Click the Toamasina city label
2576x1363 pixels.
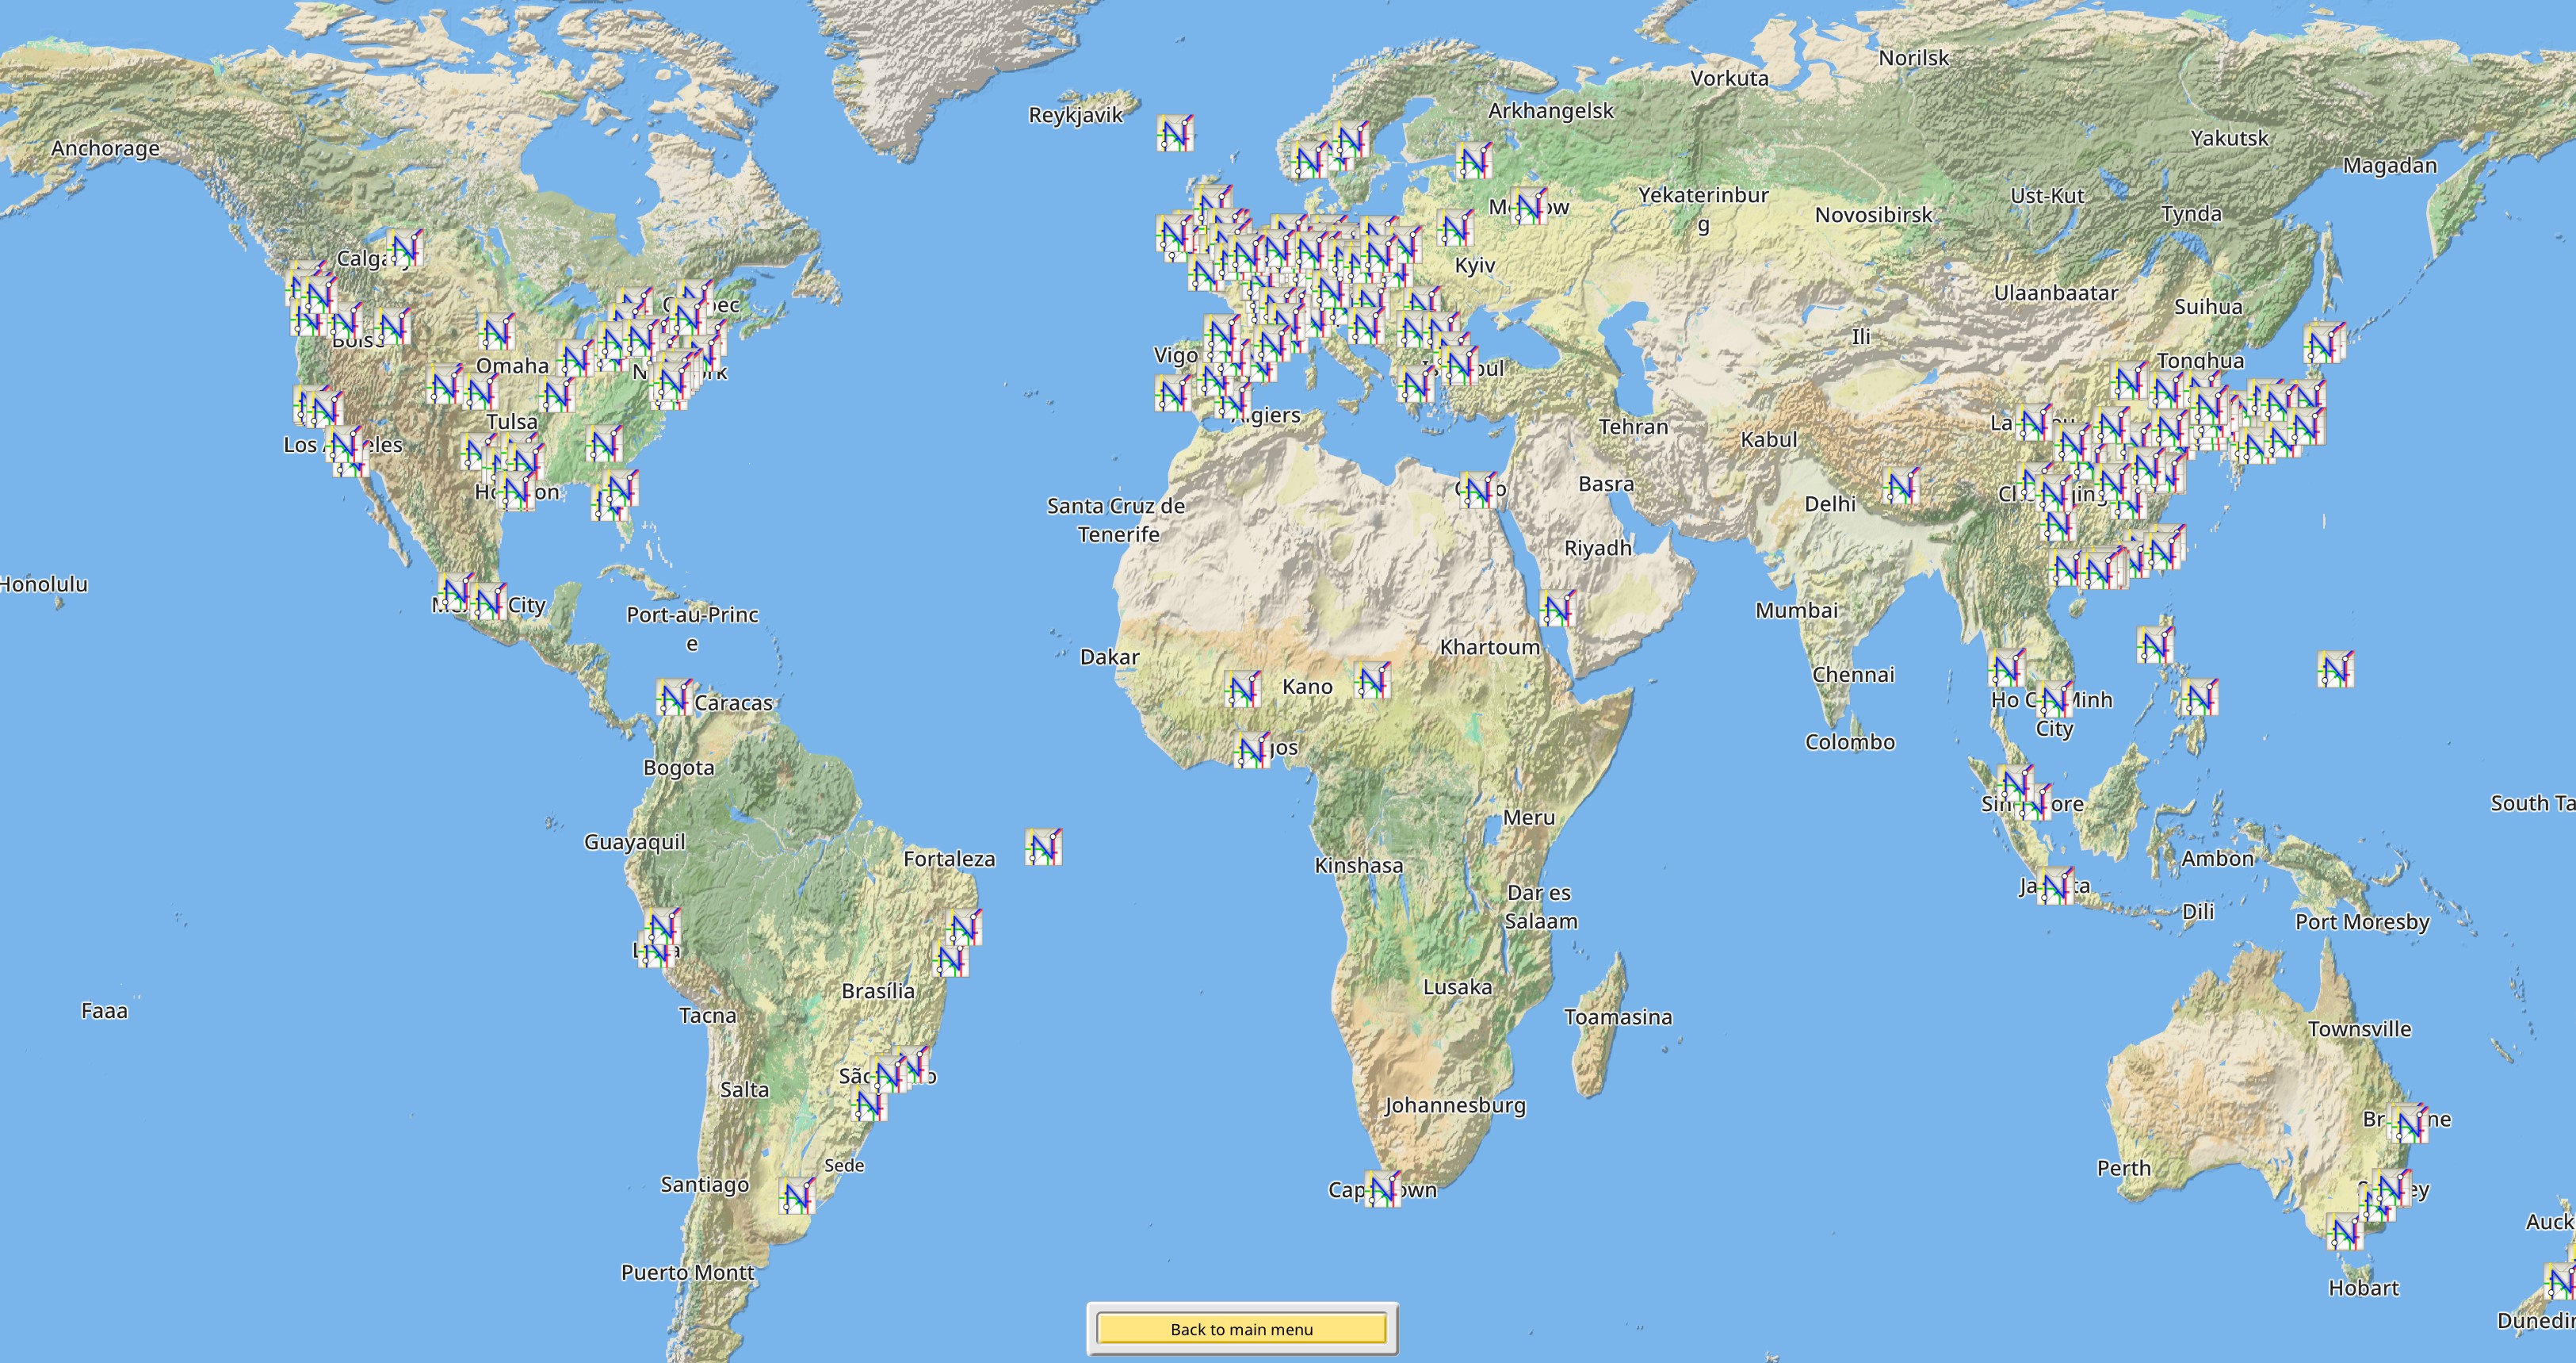(x=1618, y=1017)
